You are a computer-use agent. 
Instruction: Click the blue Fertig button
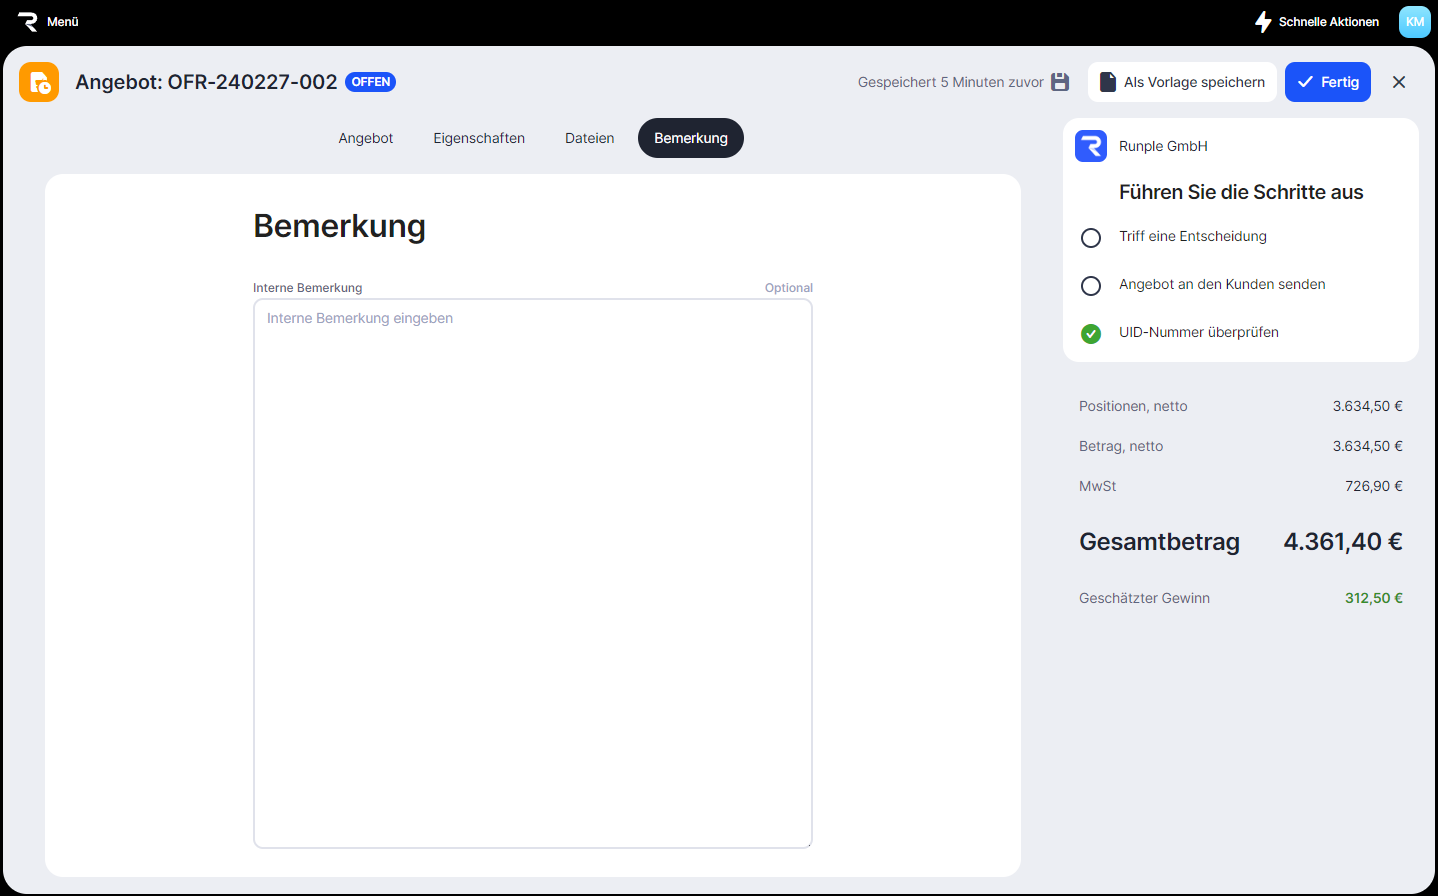pos(1327,82)
